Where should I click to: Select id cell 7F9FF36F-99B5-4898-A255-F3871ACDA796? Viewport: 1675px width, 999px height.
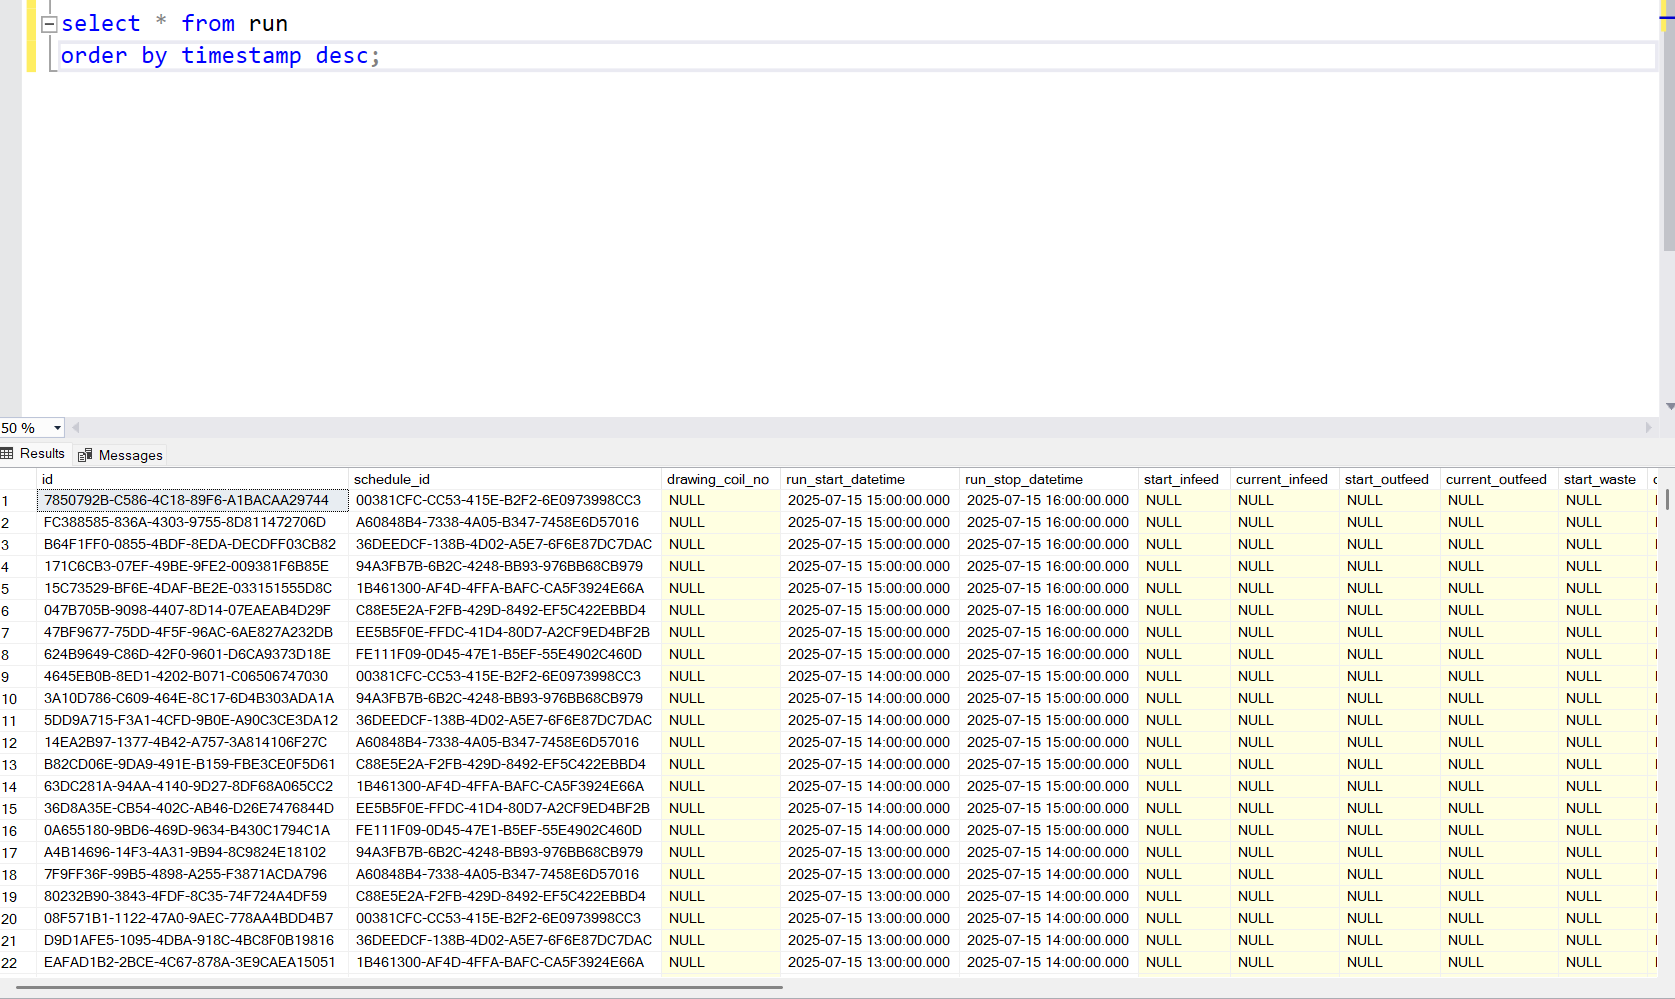(193, 875)
